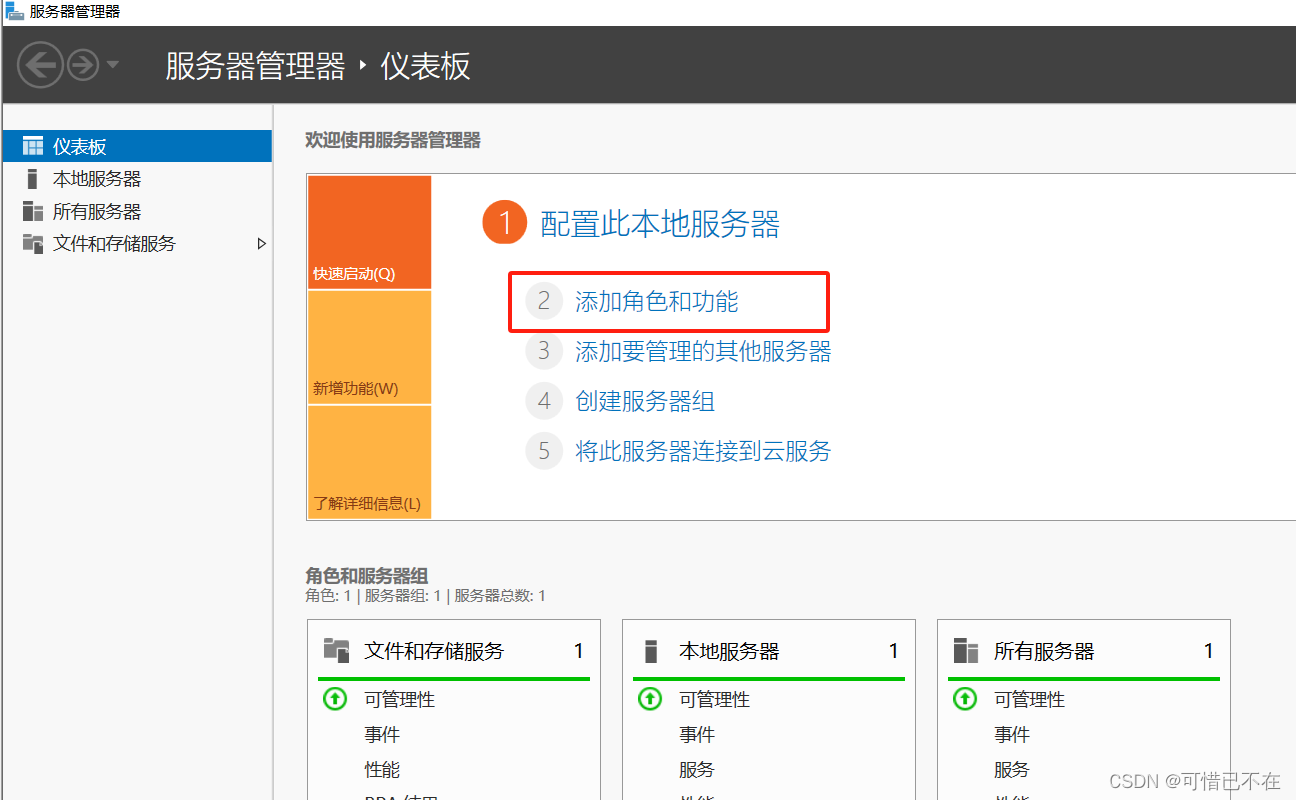The width and height of the screenshot is (1296, 800).
Task: Click 创建服务器组 link
Action: 645,401
